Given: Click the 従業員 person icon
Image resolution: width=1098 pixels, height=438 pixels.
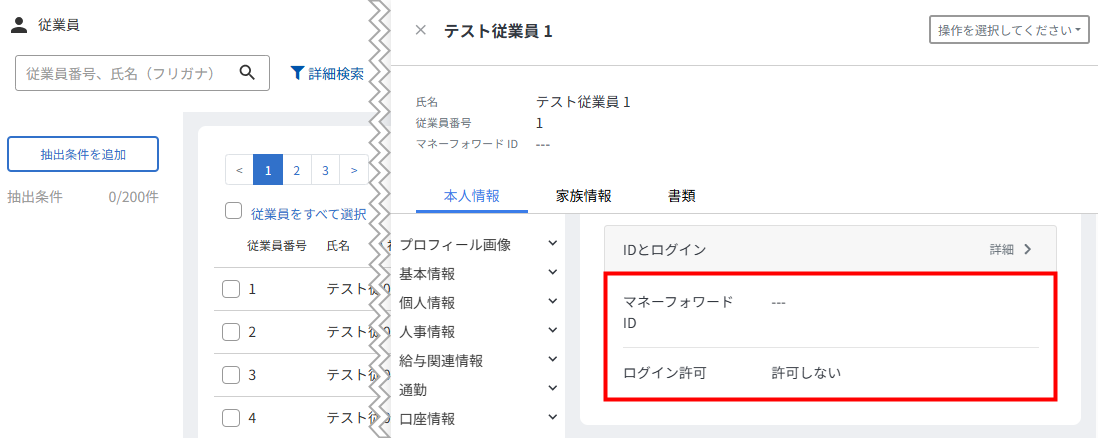Looking at the screenshot, I should (x=18, y=26).
